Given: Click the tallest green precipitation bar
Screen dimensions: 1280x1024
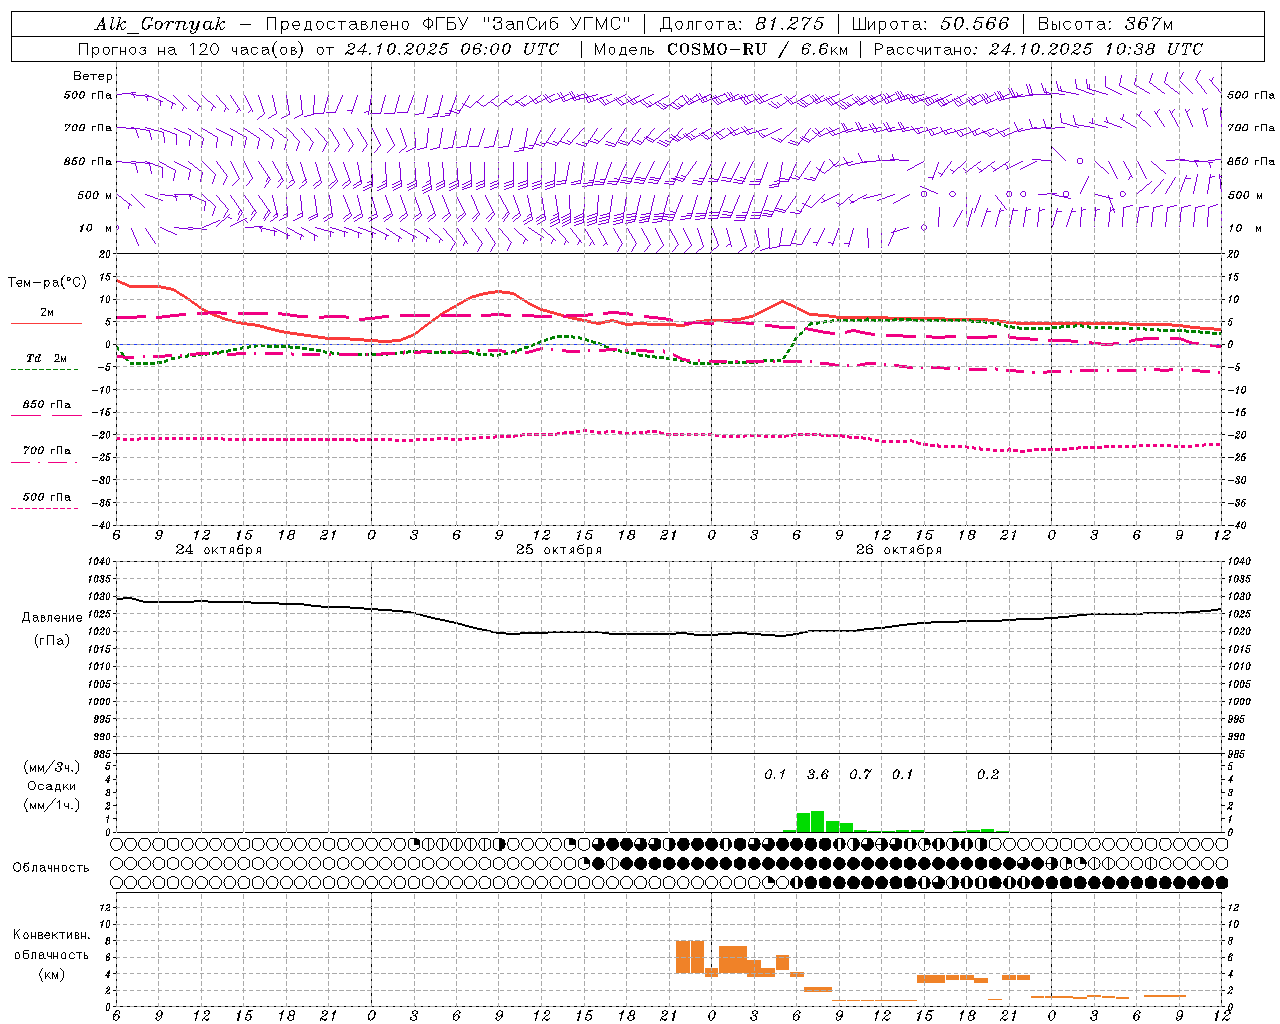Looking at the screenshot, I should point(817,821).
